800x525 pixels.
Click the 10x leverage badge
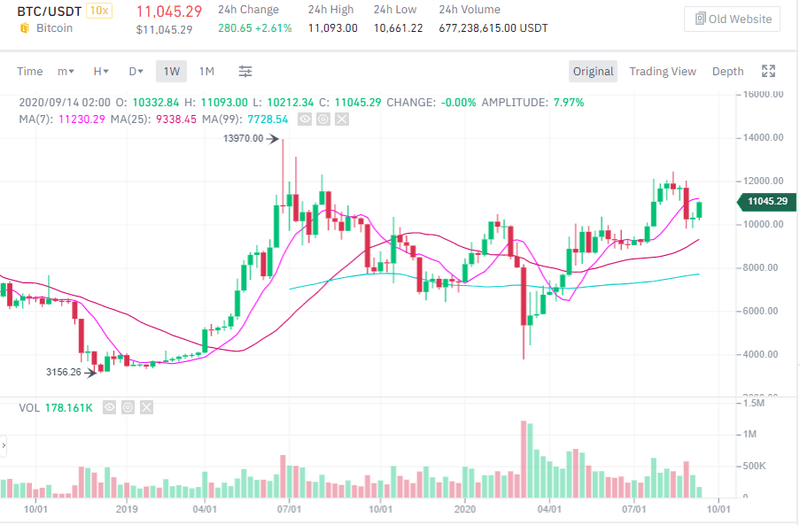[99, 11]
